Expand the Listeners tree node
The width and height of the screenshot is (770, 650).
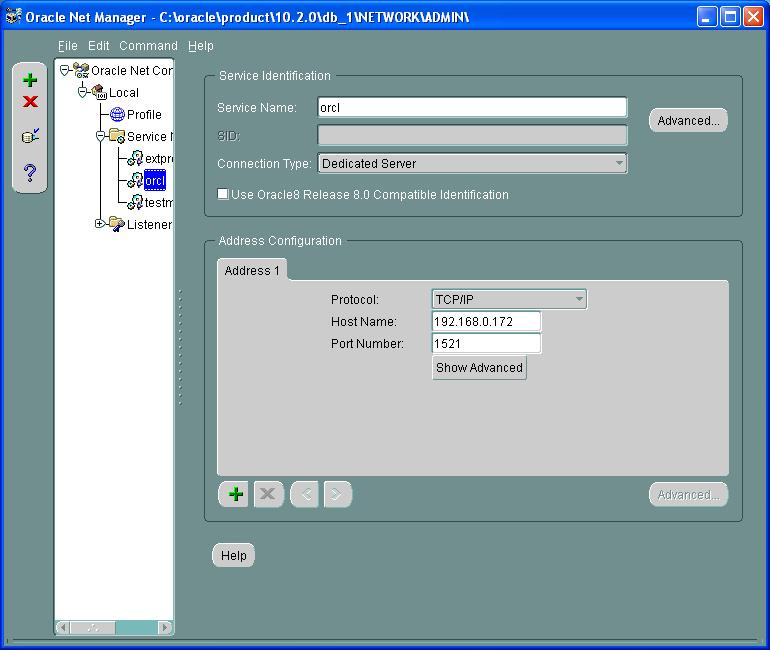tap(100, 223)
